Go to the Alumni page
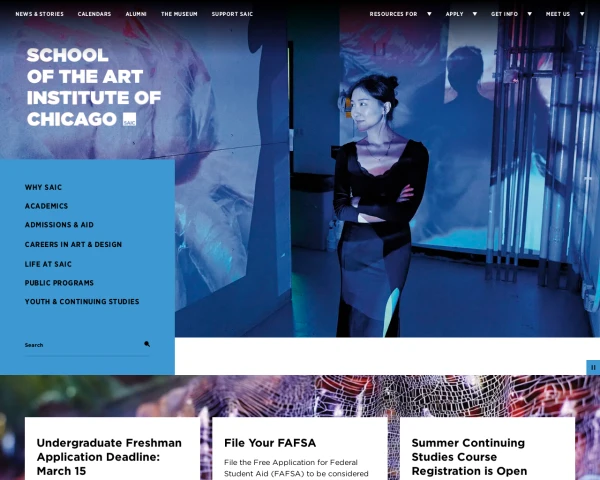The height and width of the screenshot is (480, 600). tap(136, 14)
